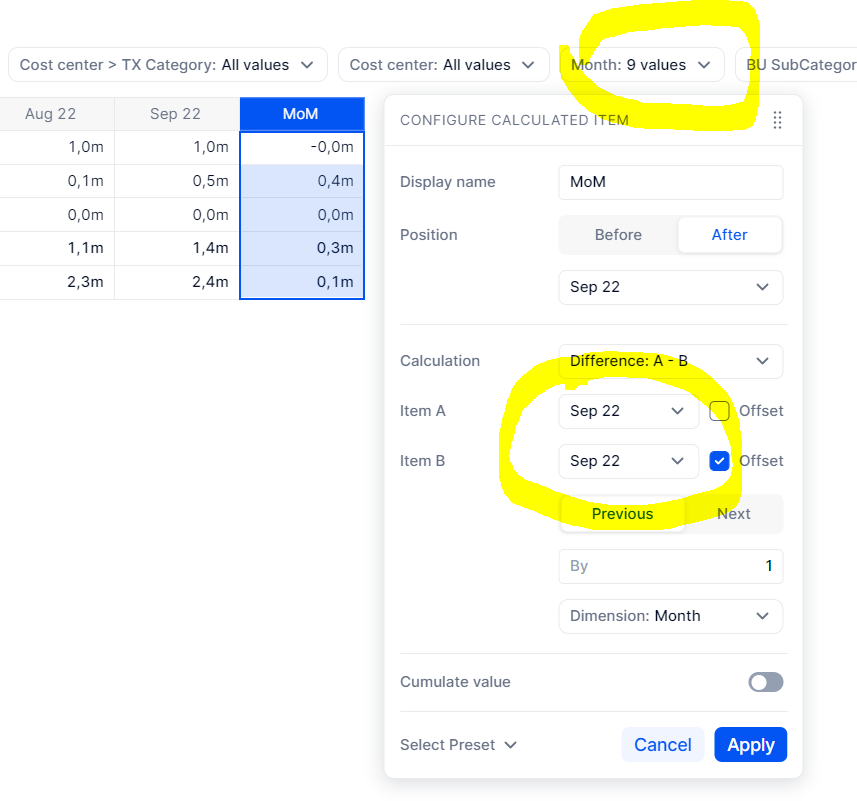This screenshot has width=857, height=801.
Task: Apply the calculated item settings
Action: pyautogui.click(x=750, y=745)
